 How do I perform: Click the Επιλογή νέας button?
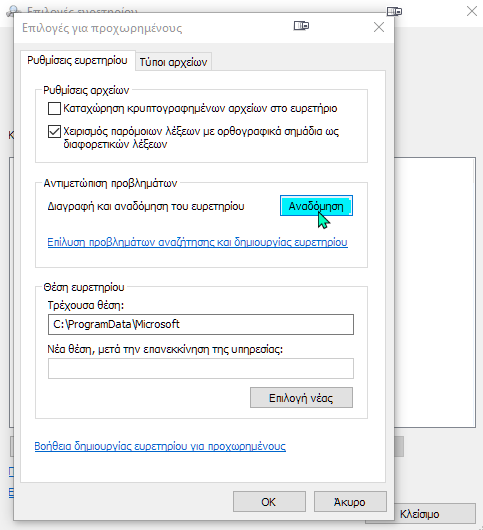click(x=301, y=398)
